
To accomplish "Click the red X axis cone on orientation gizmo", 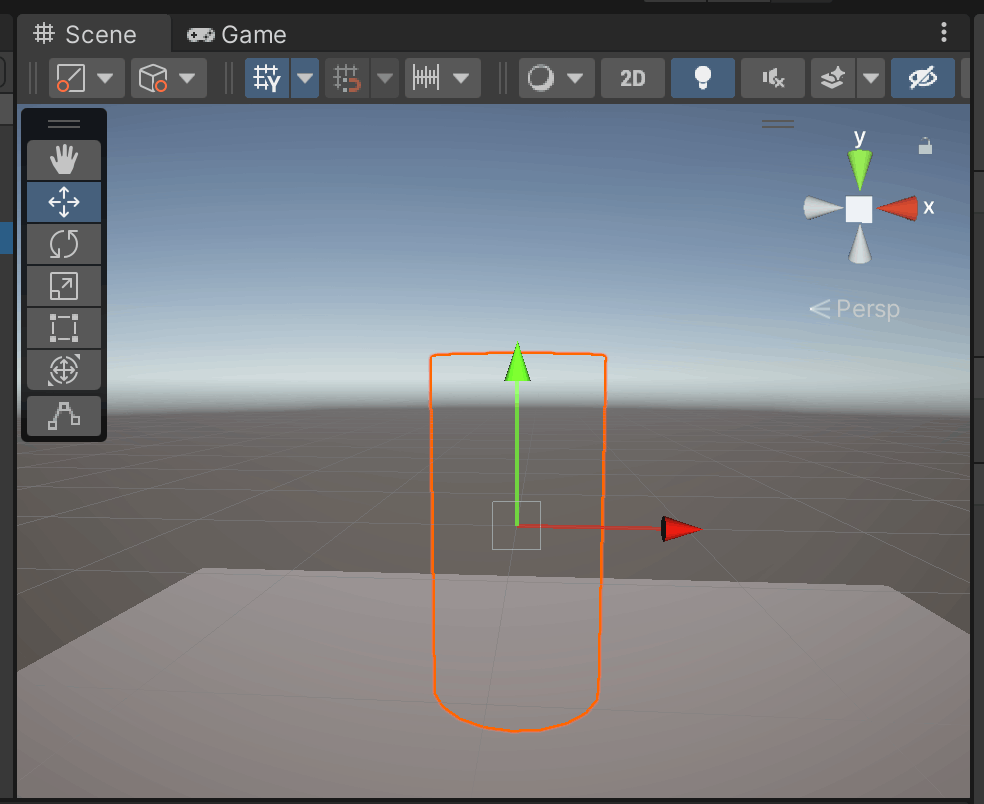I will [x=898, y=208].
